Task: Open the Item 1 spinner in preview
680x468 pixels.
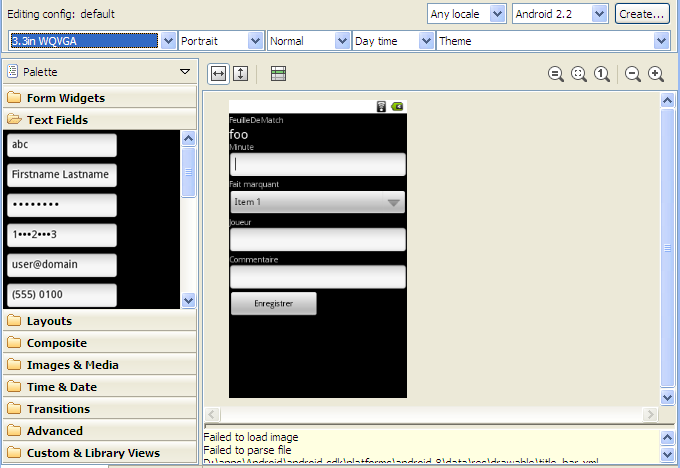Action: click(318, 202)
